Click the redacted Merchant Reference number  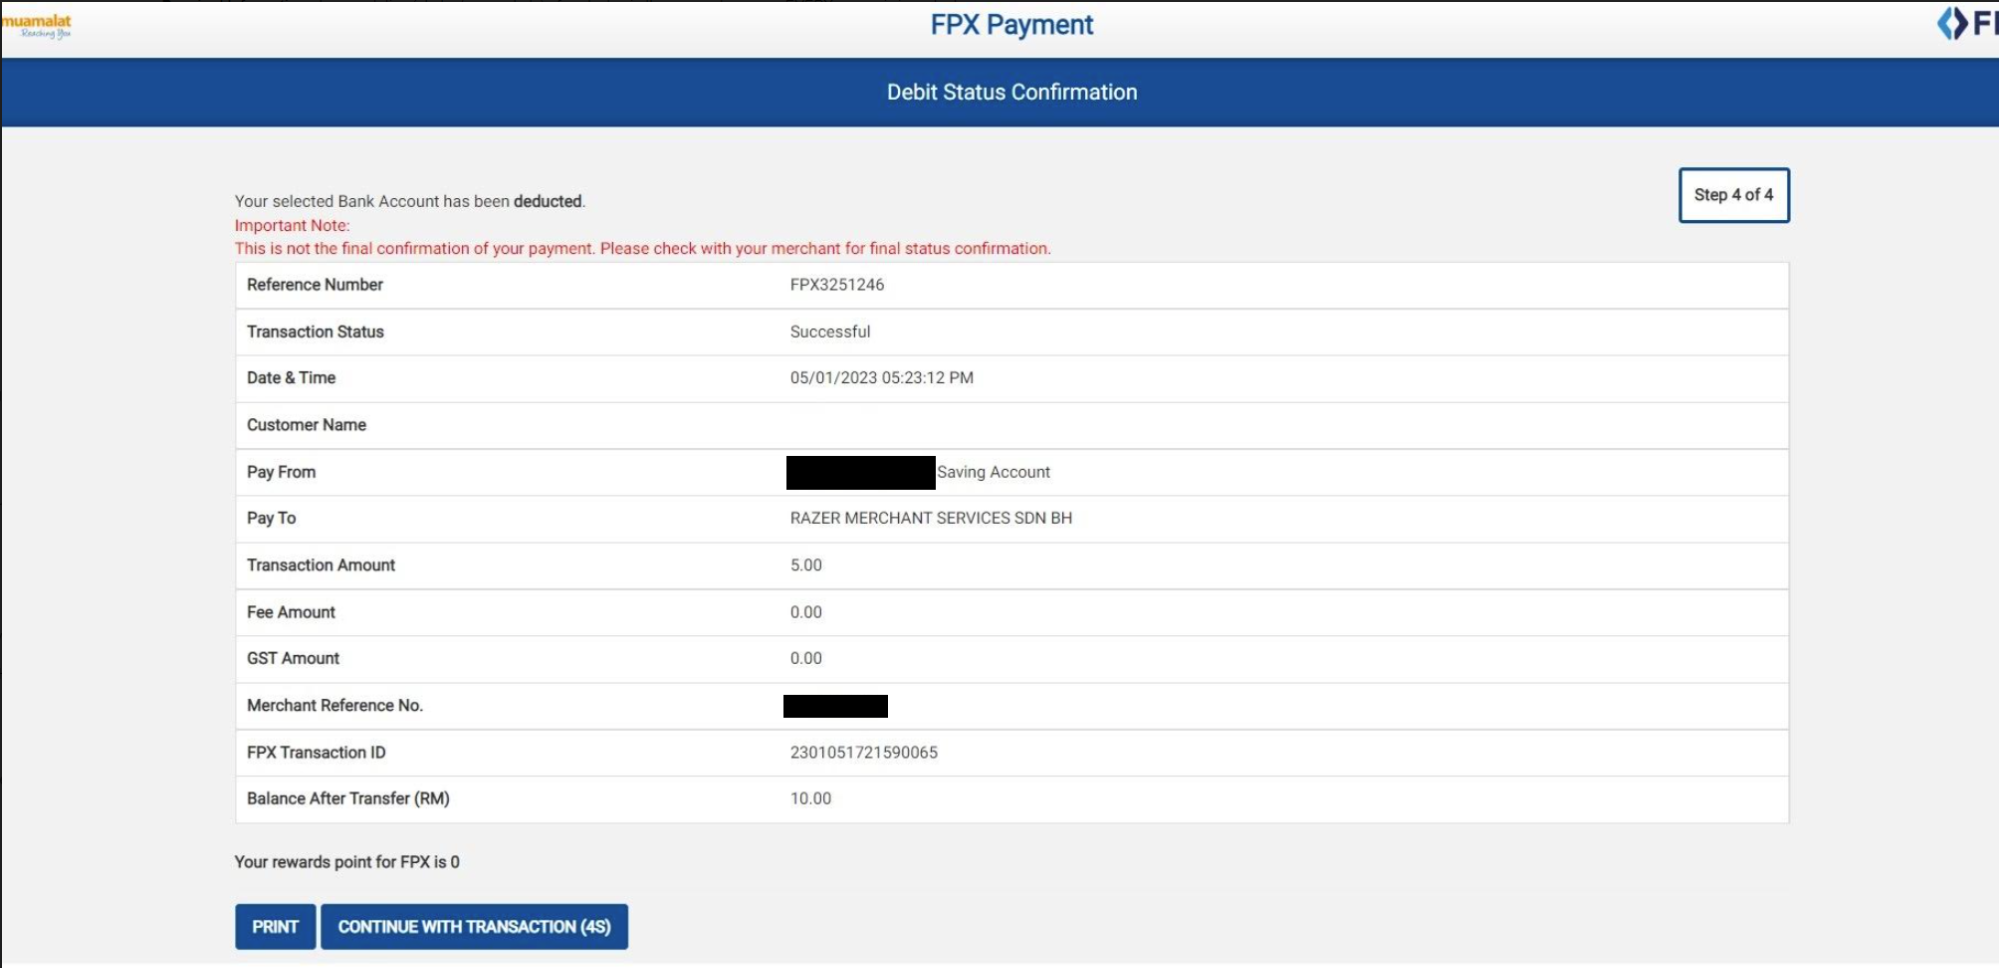(835, 706)
